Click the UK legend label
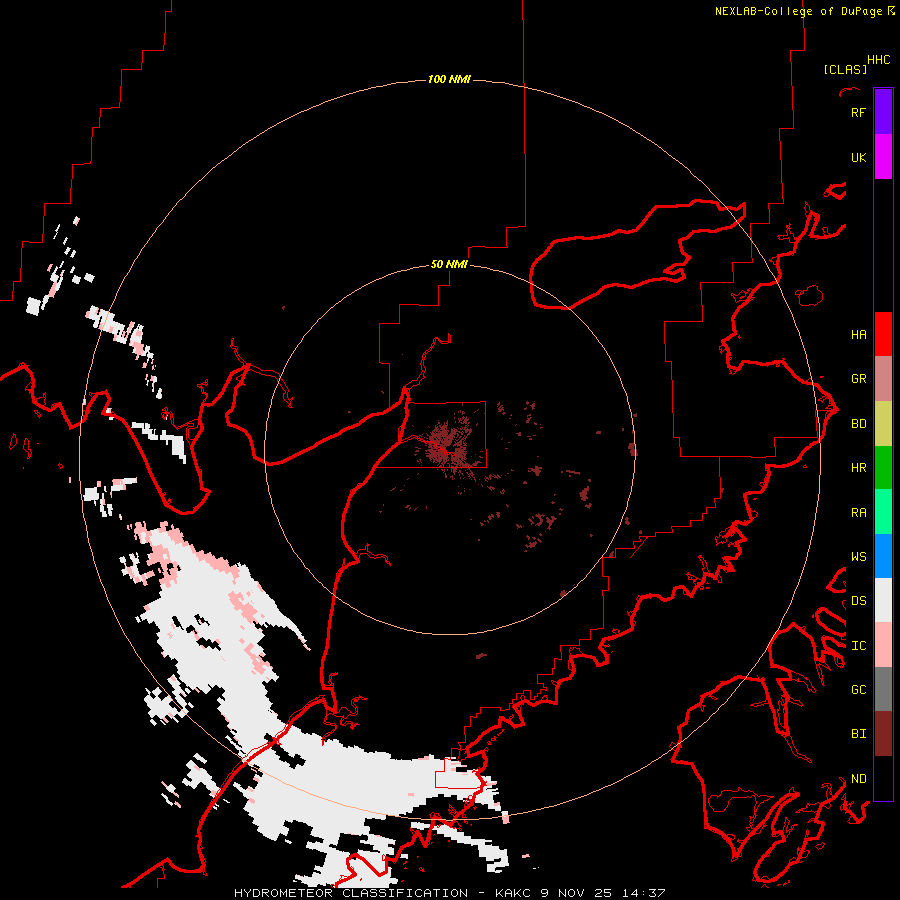 click(858, 157)
